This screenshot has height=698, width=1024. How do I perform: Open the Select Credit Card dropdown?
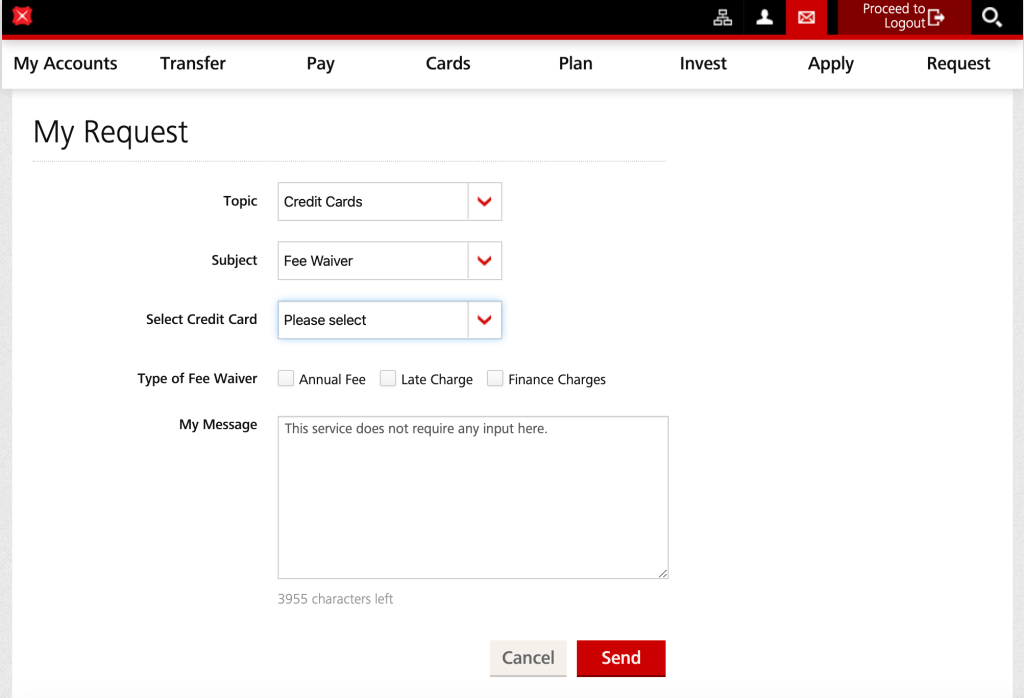[x=389, y=320]
